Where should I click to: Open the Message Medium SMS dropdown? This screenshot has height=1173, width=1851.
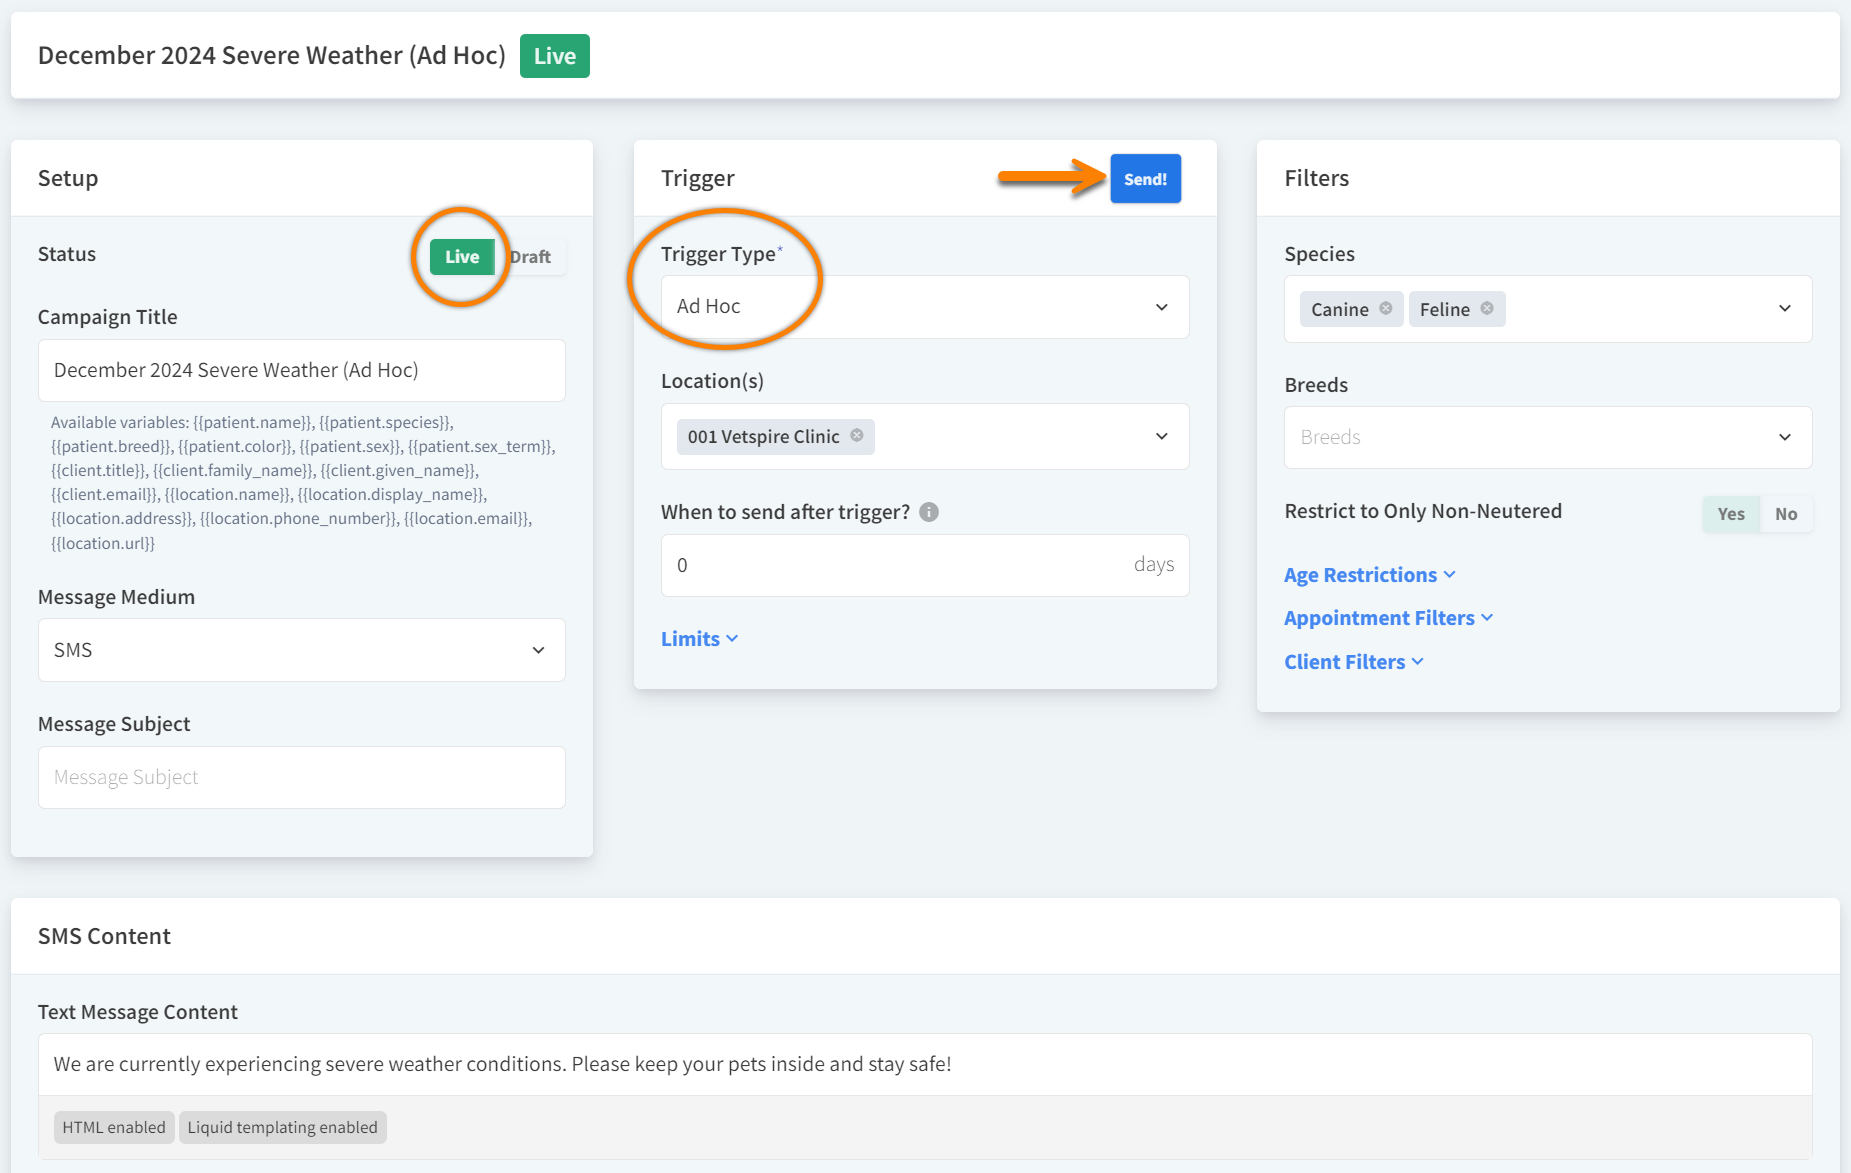pos(301,650)
